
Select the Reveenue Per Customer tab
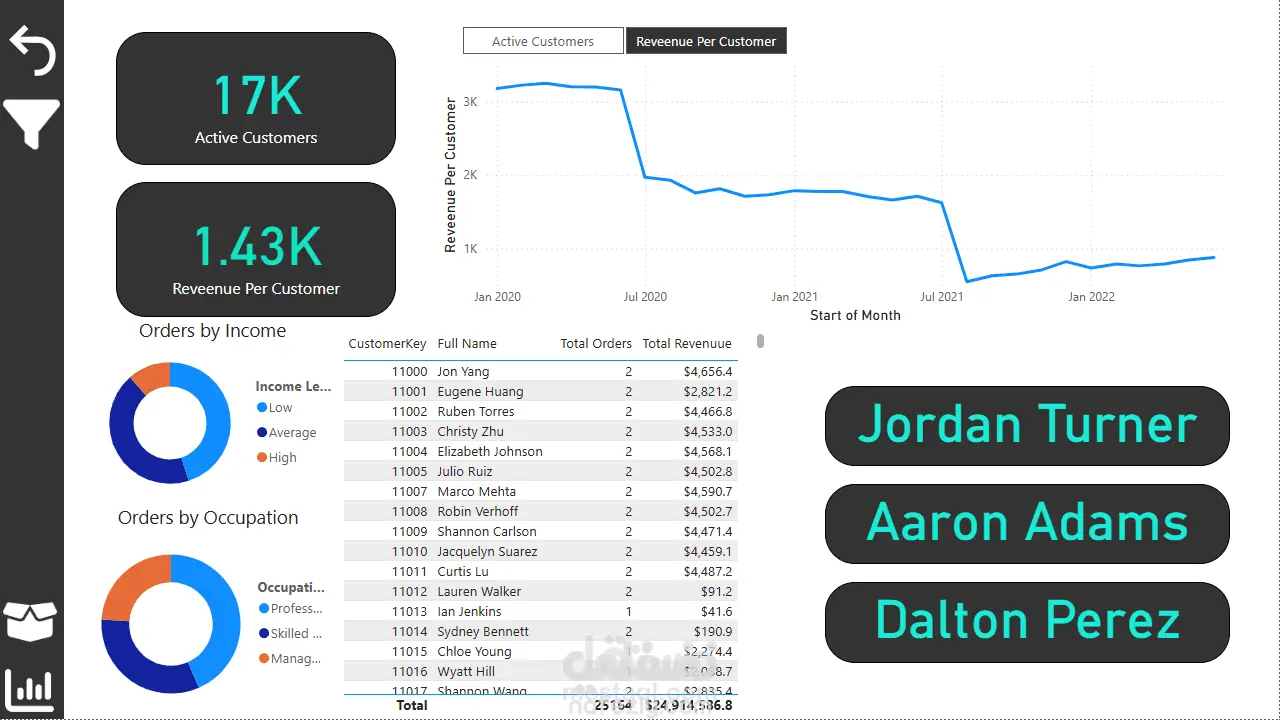click(x=706, y=41)
